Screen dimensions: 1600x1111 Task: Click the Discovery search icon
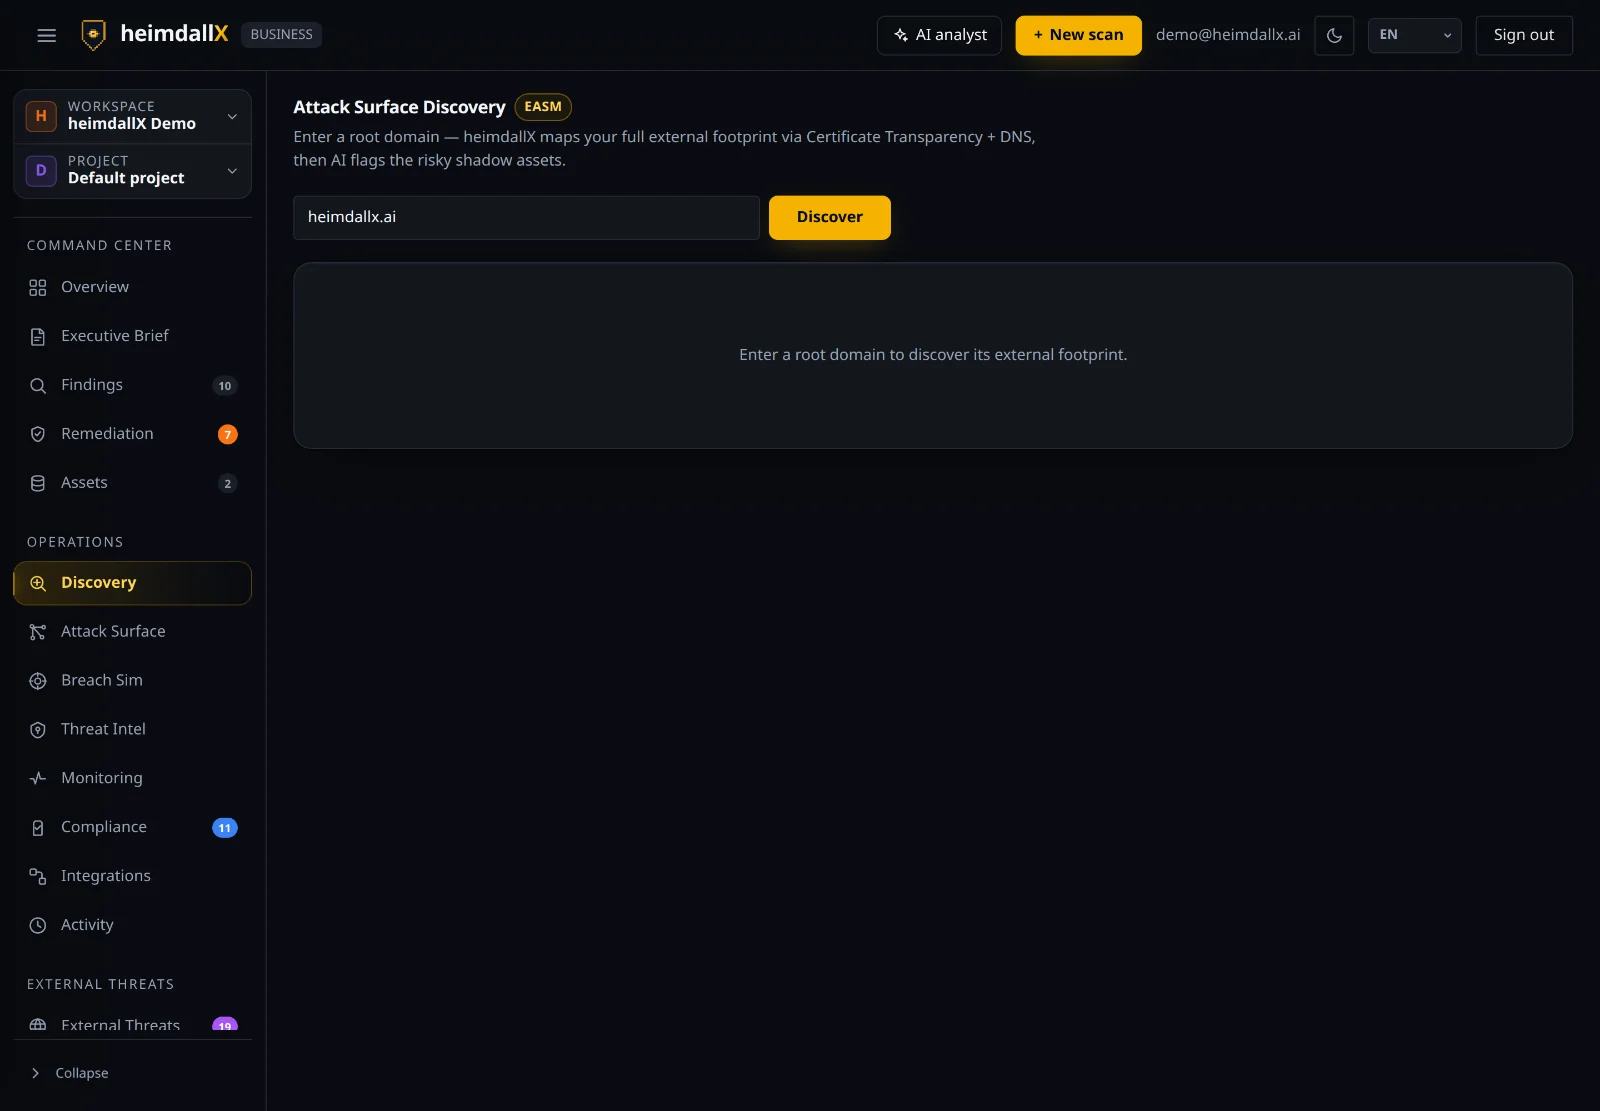38,583
